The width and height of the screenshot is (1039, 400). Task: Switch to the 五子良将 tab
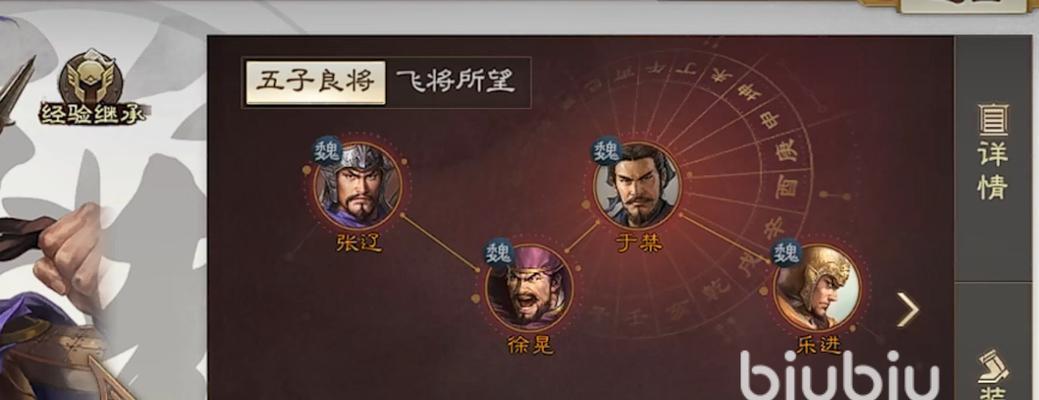[315, 83]
